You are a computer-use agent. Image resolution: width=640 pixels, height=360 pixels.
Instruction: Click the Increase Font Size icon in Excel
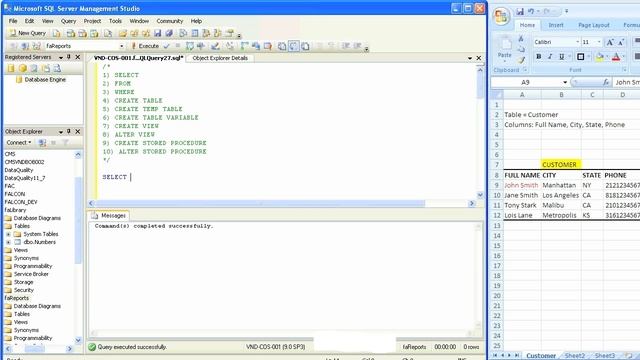pyautogui.click(x=610, y=42)
